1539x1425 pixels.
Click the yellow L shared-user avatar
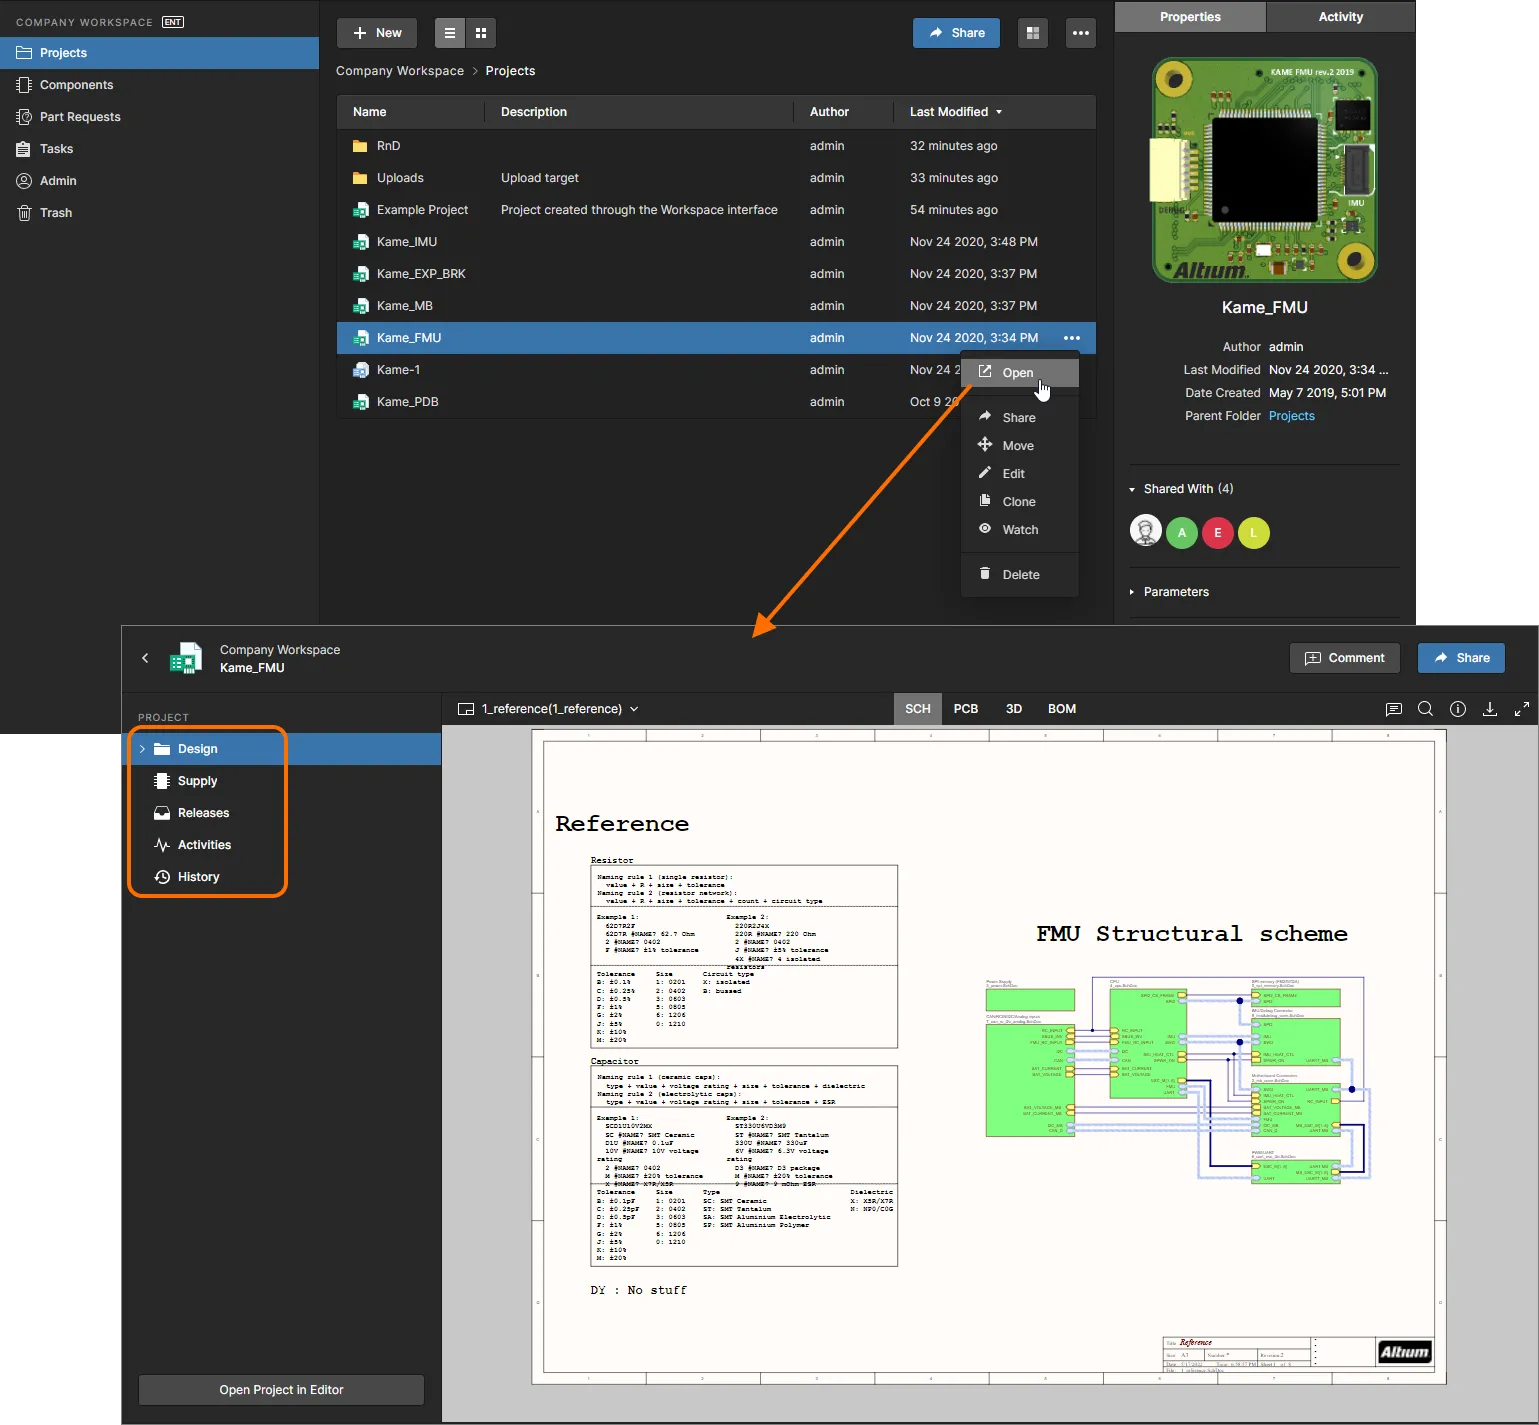(1254, 533)
